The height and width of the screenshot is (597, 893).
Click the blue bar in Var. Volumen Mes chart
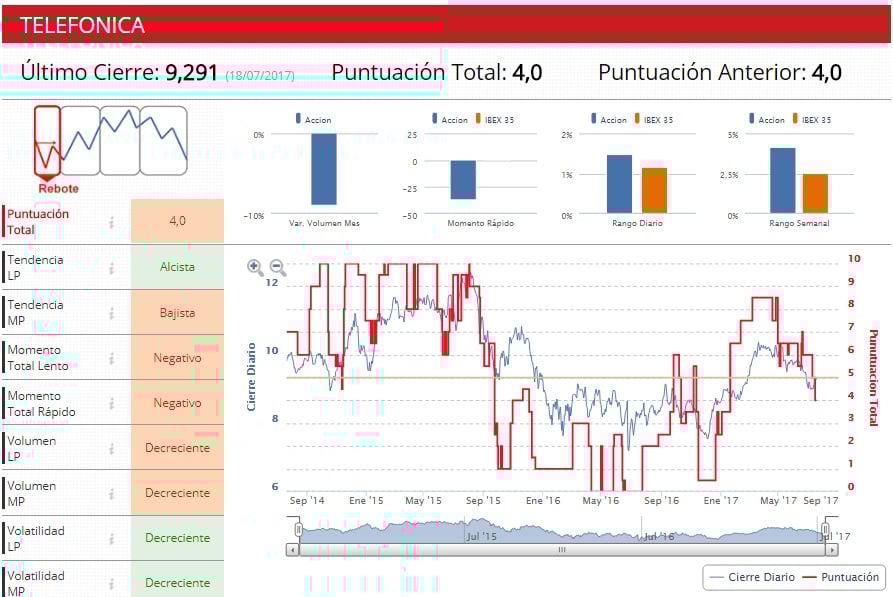tap(323, 169)
